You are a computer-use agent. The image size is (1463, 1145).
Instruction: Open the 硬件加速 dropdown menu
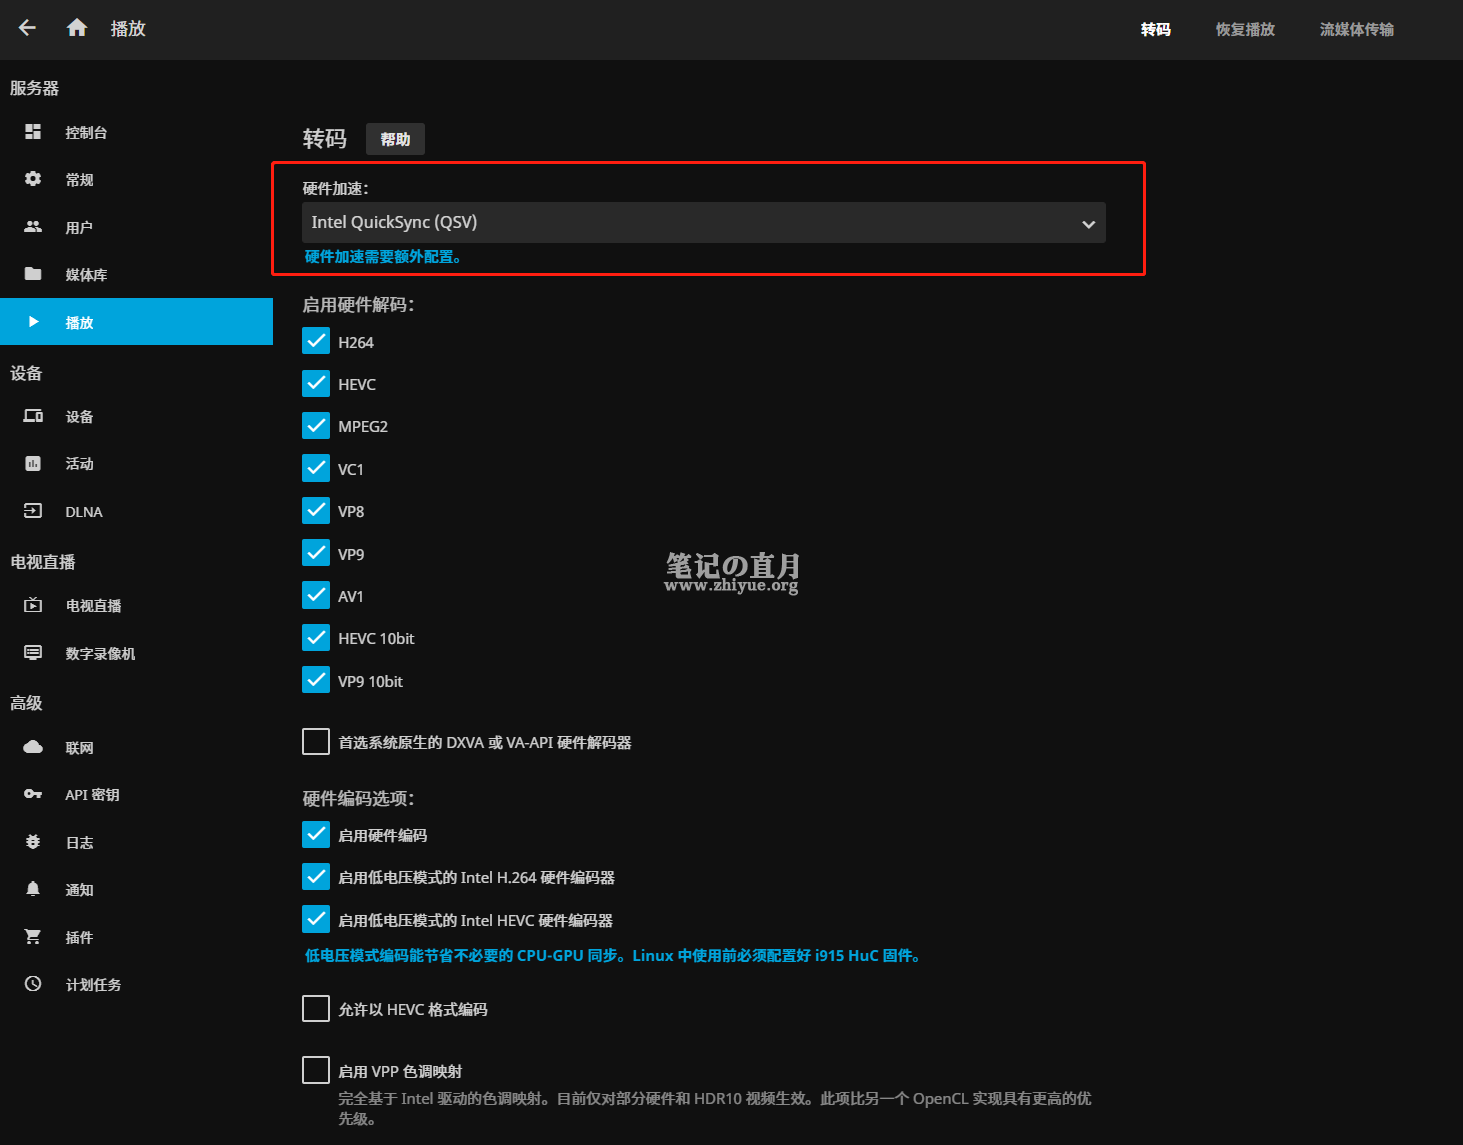coord(703,222)
